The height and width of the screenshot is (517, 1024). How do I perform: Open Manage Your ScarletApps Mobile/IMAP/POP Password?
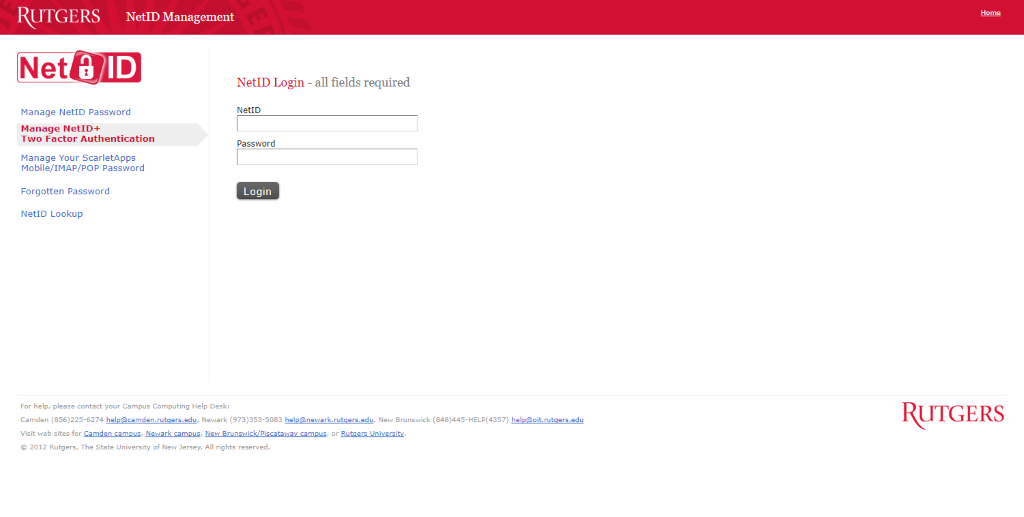(83, 163)
